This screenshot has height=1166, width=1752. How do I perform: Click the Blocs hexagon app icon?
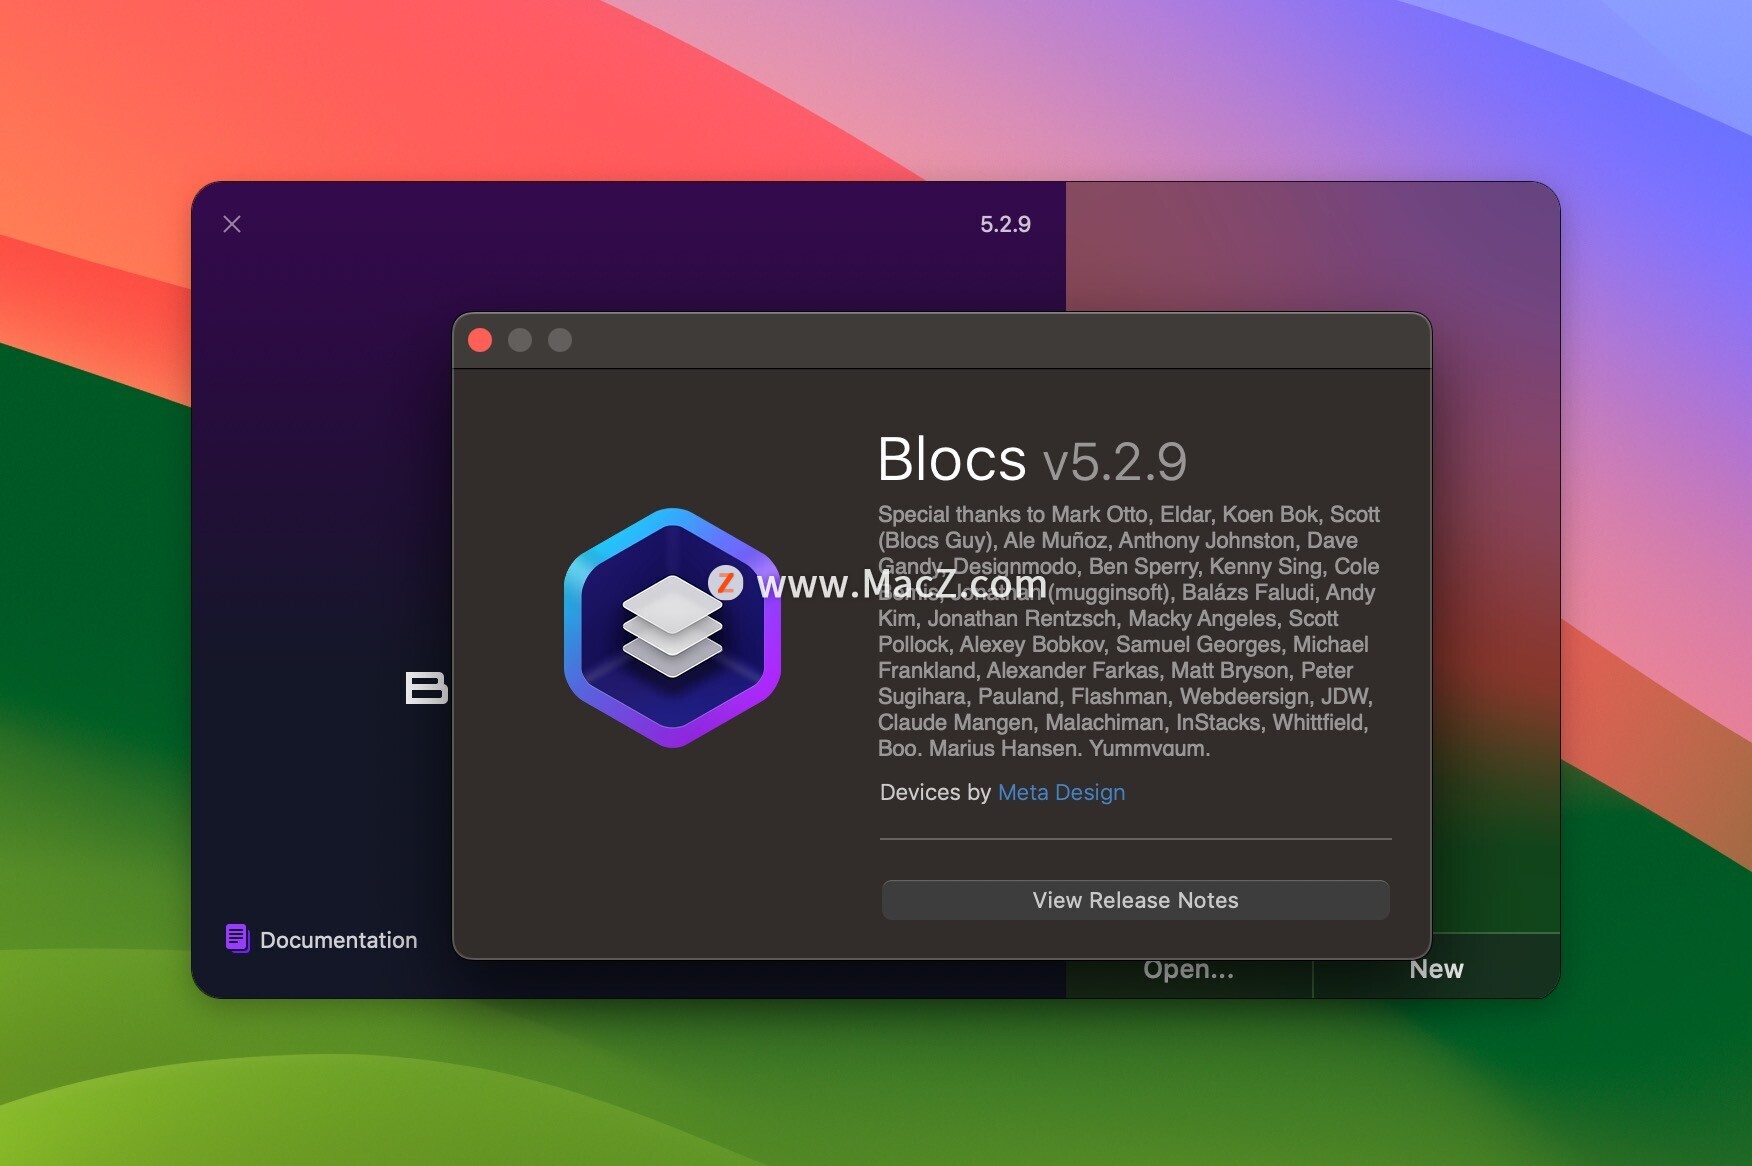(672, 628)
